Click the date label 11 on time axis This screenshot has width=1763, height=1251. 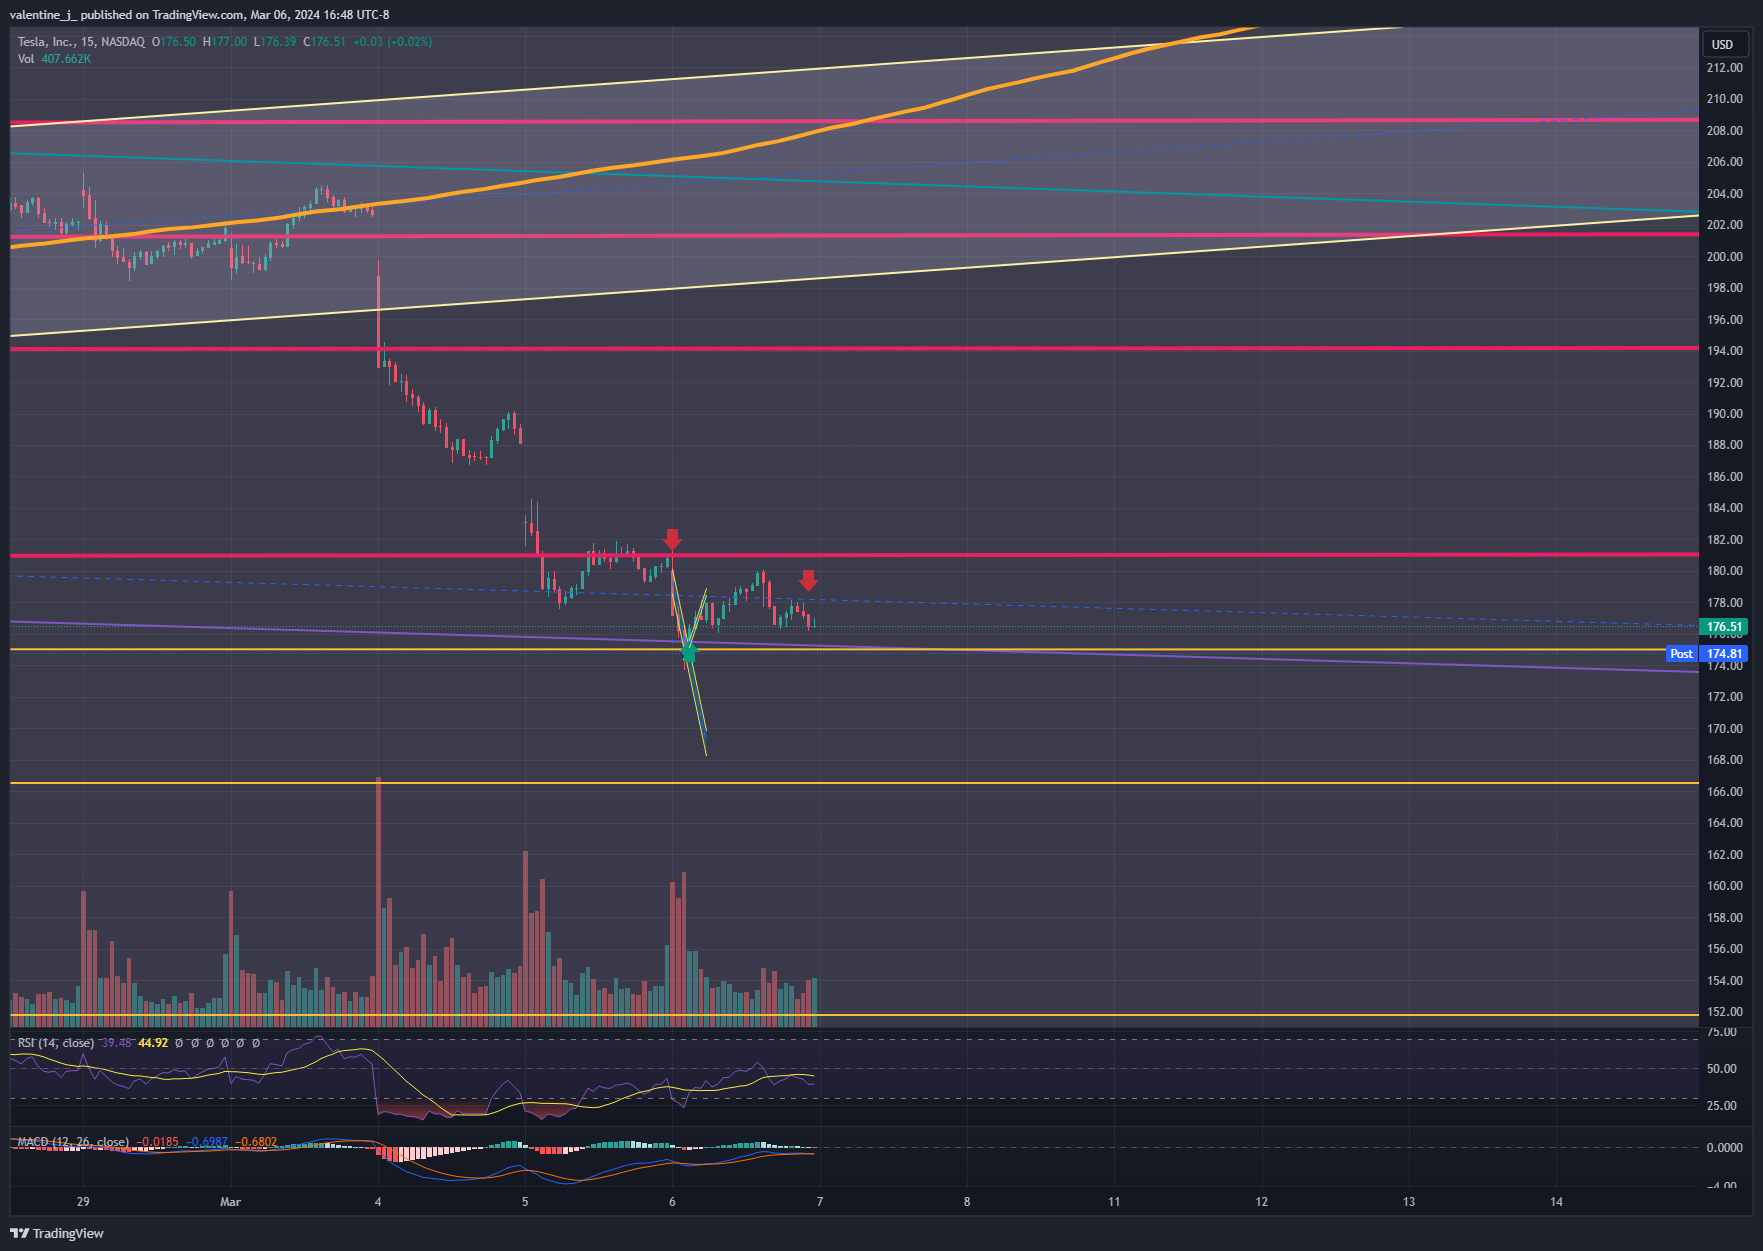coord(1114,1202)
